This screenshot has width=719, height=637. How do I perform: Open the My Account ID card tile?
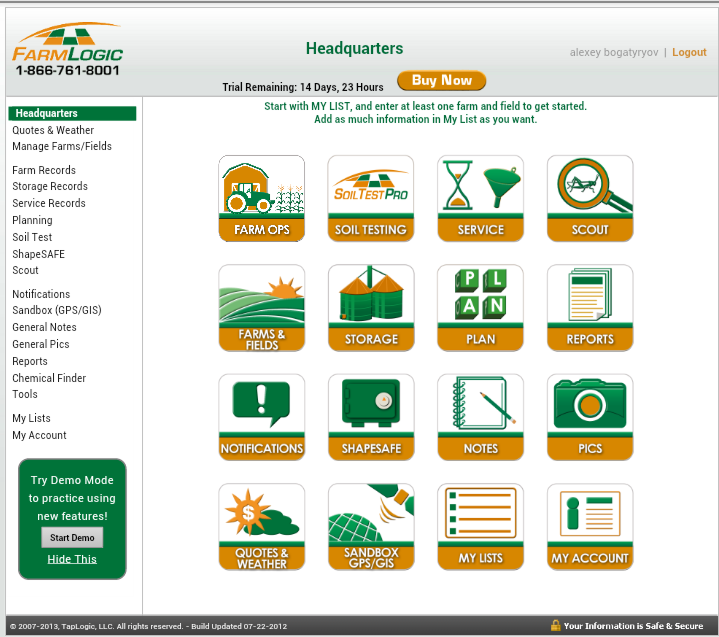tap(590, 527)
